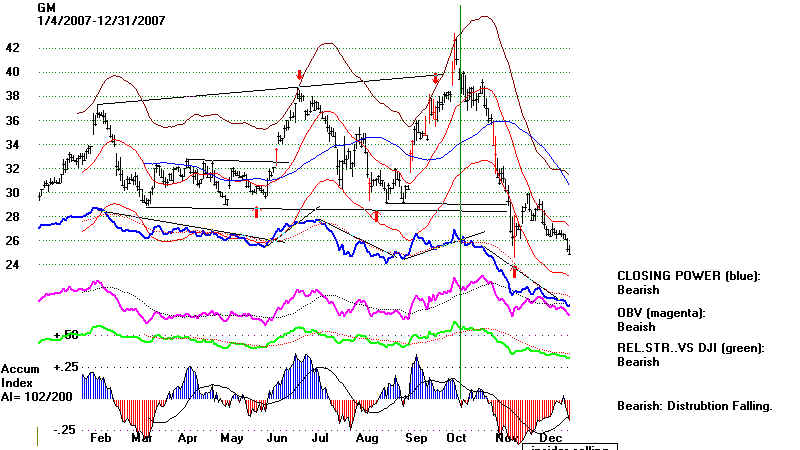
Task: Click the 32 price axis label
Action: point(13,168)
